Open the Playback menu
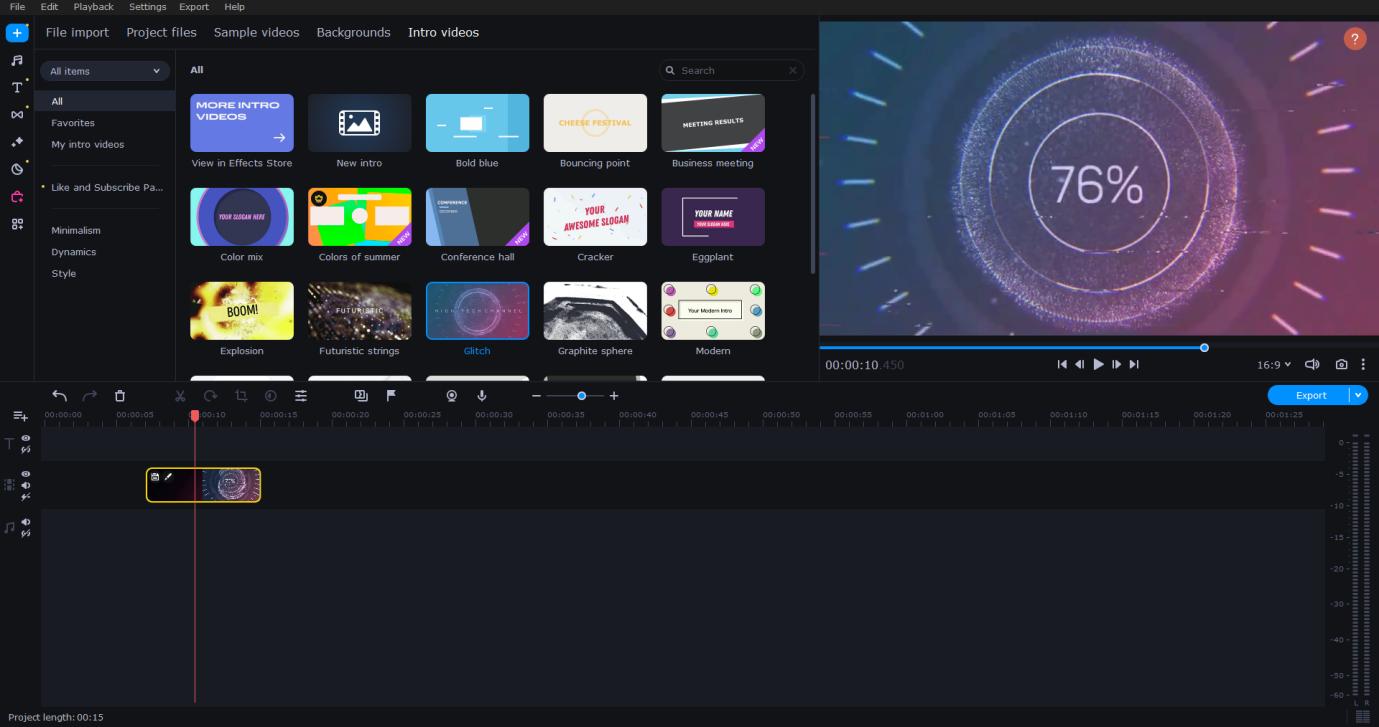Screen dimensions: 1379x727 pos(94,7)
